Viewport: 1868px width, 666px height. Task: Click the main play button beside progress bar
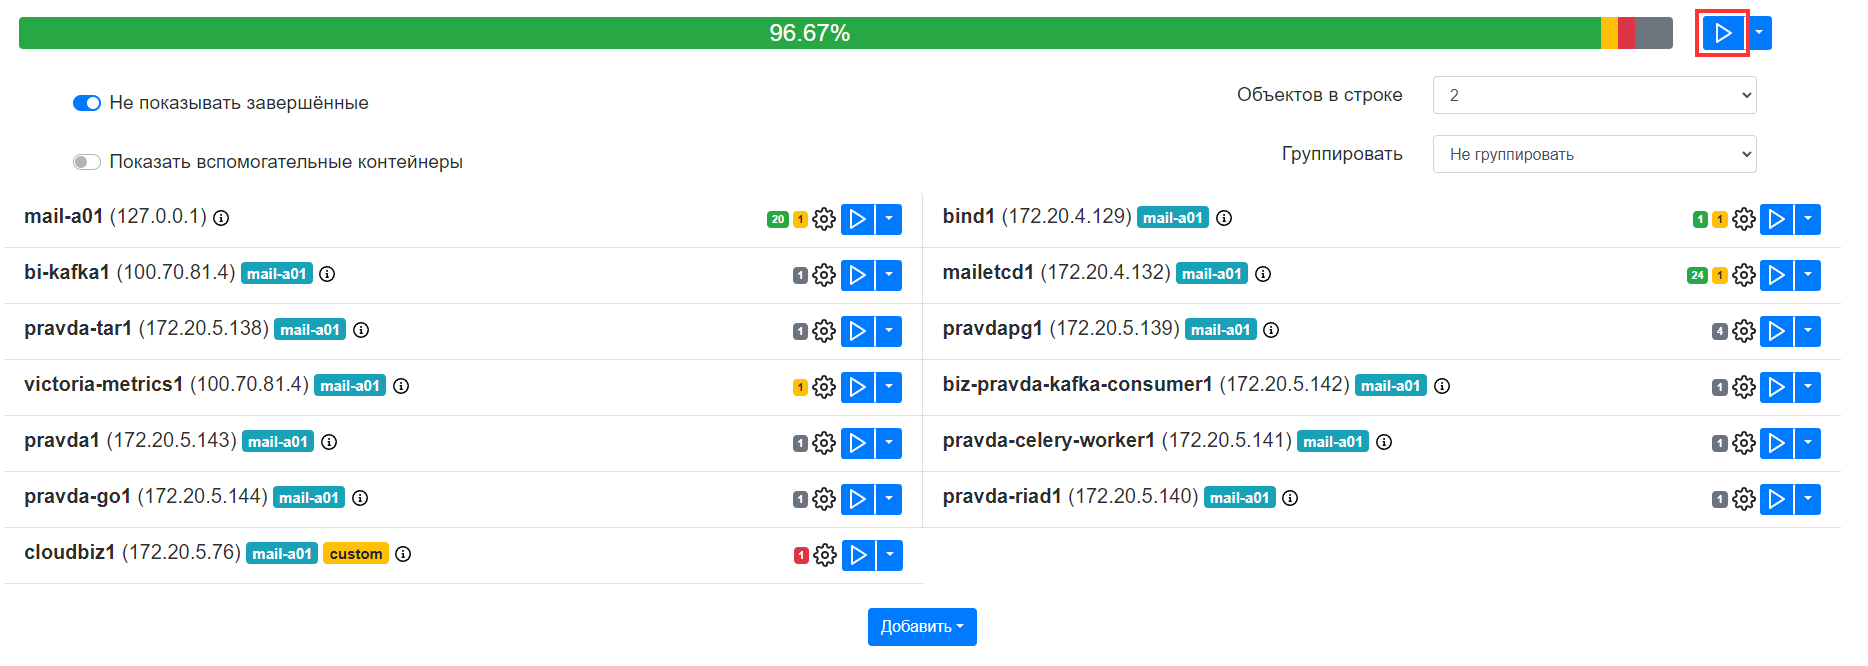pos(1722,33)
